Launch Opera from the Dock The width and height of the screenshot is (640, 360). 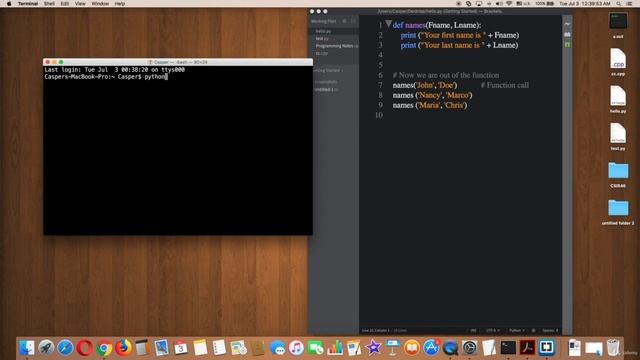(84, 348)
